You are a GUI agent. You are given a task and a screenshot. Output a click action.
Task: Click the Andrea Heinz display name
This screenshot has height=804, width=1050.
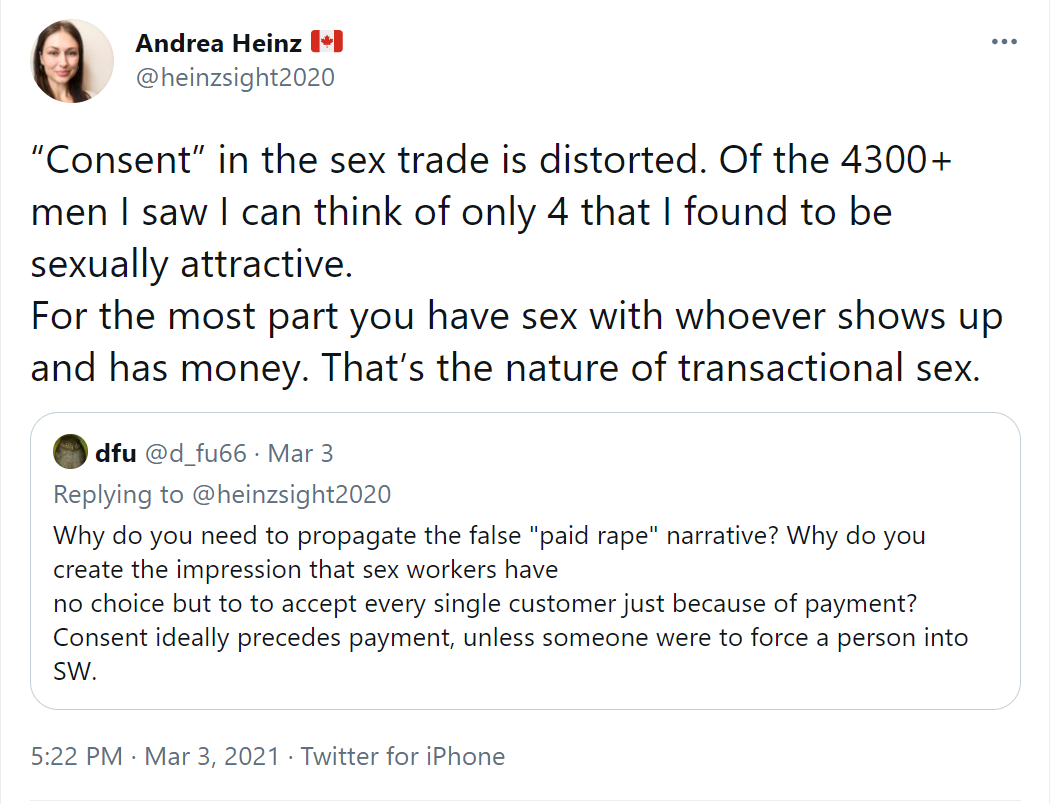pyautogui.click(x=219, y=43)
